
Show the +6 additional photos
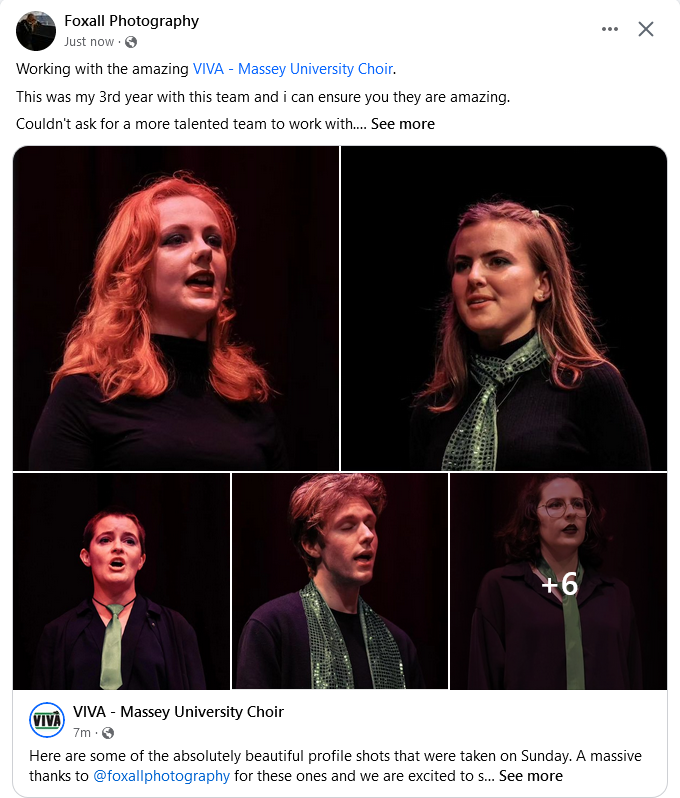[558, 581]
